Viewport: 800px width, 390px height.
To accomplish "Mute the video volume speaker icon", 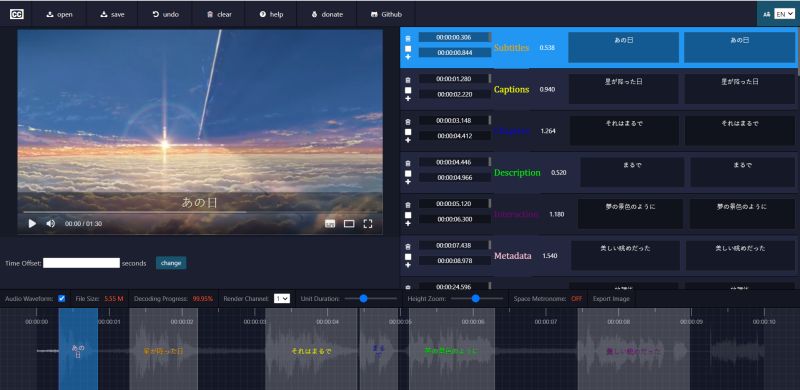I will coord(51,224).
